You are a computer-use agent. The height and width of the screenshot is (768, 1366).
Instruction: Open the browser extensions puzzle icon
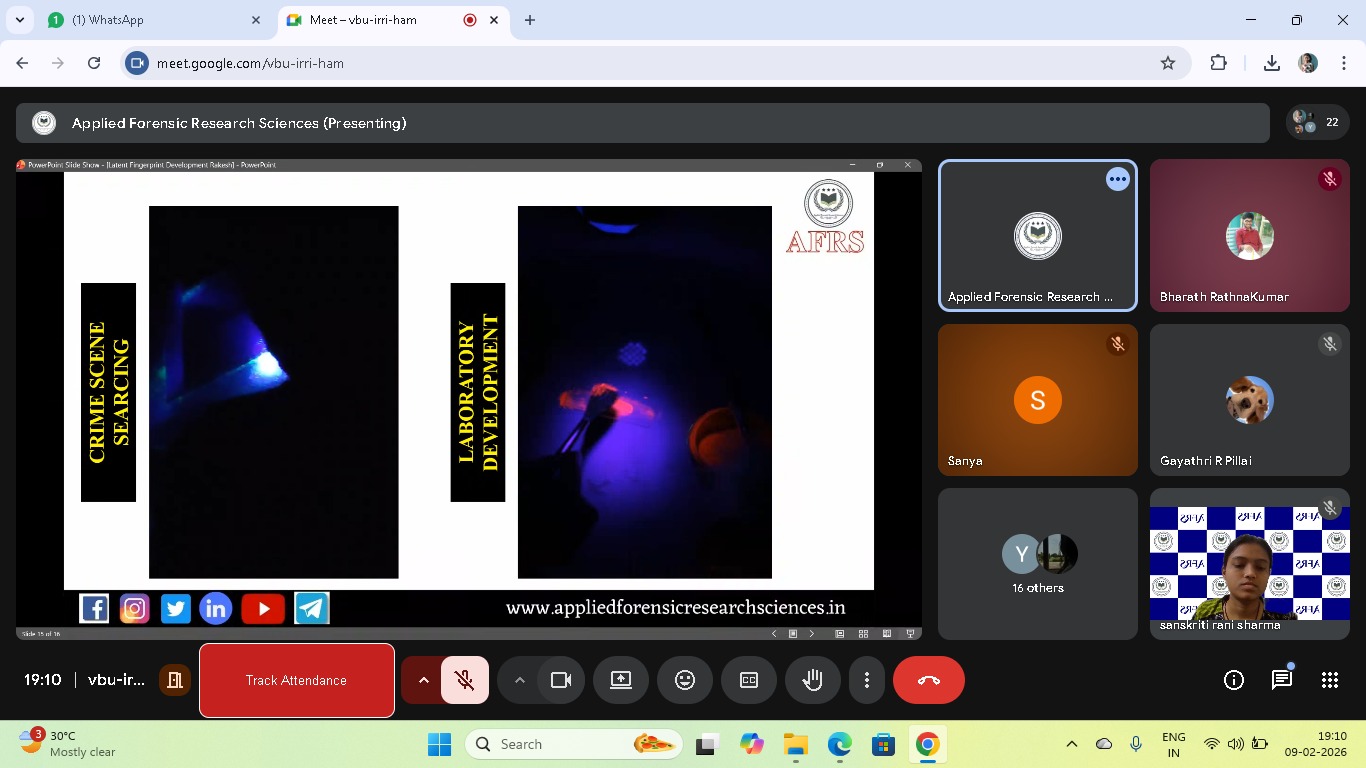(1218, 63)
